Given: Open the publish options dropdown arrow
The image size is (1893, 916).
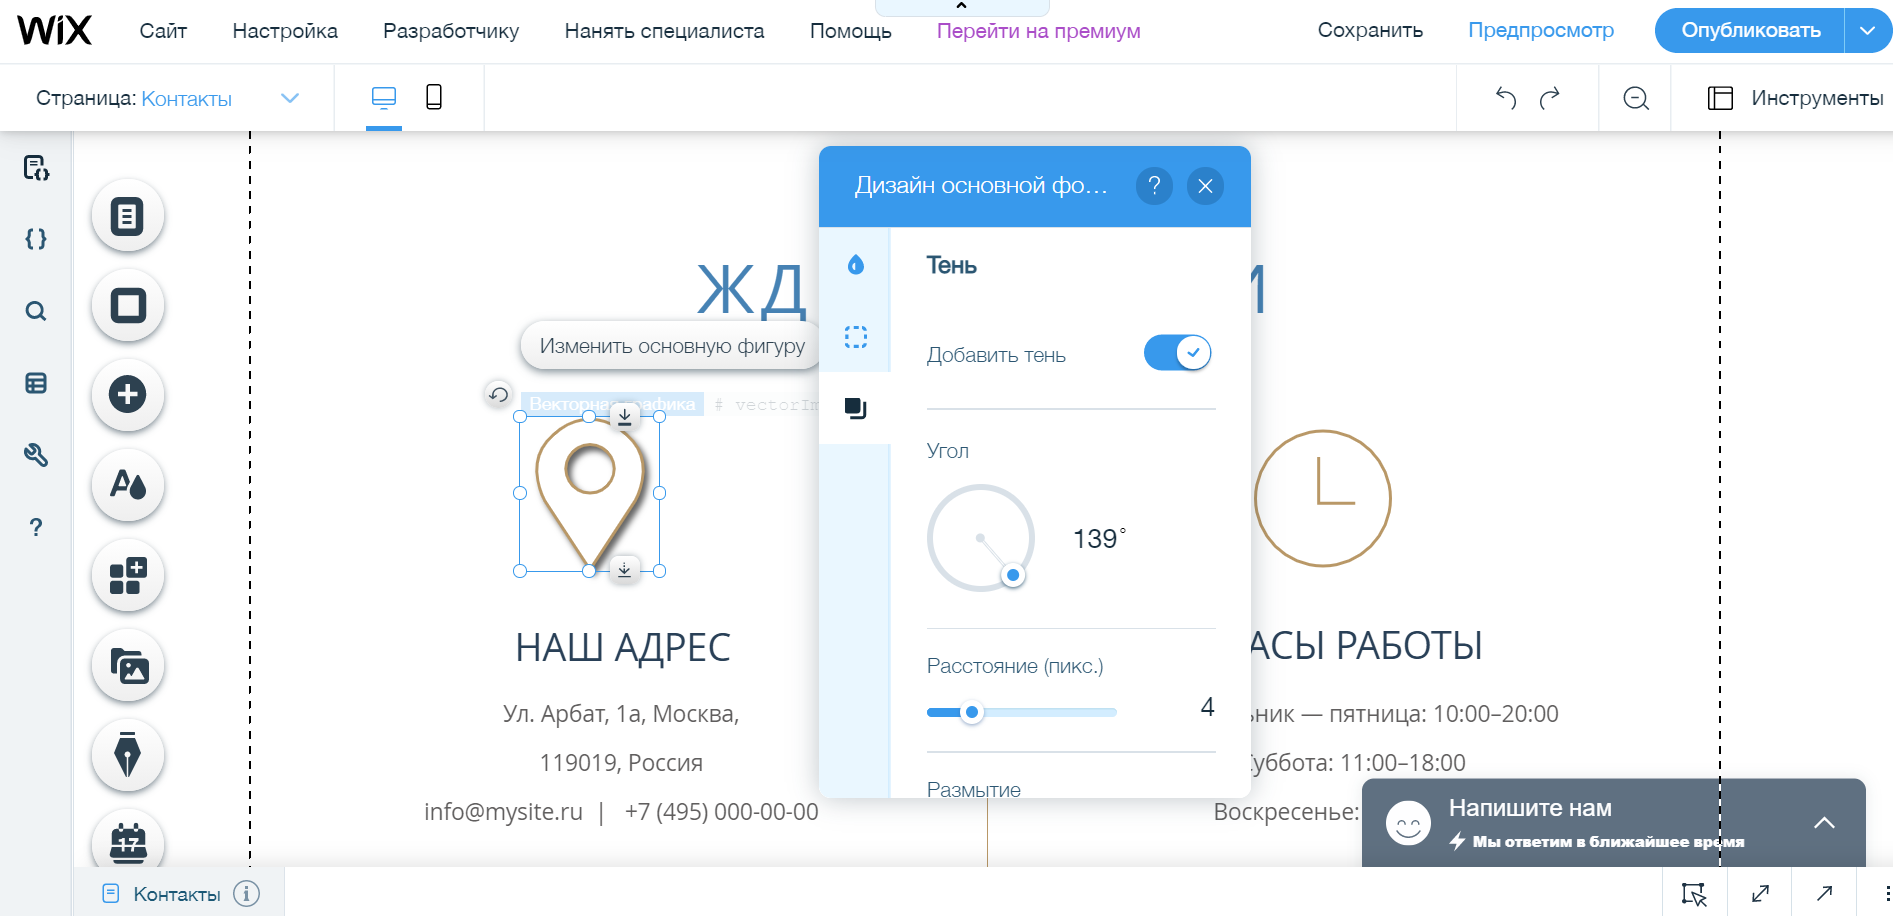Looking at the screenshot, I should click(1867, 30).
